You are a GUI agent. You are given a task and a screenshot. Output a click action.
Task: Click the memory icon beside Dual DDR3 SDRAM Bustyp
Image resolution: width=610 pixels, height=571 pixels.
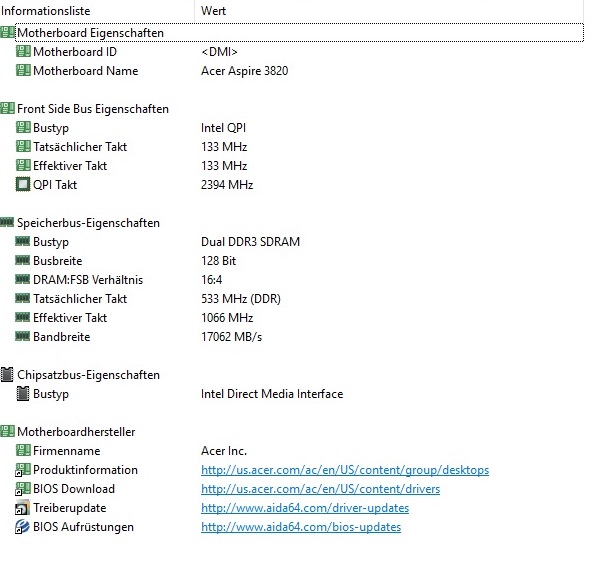point(23,241)
